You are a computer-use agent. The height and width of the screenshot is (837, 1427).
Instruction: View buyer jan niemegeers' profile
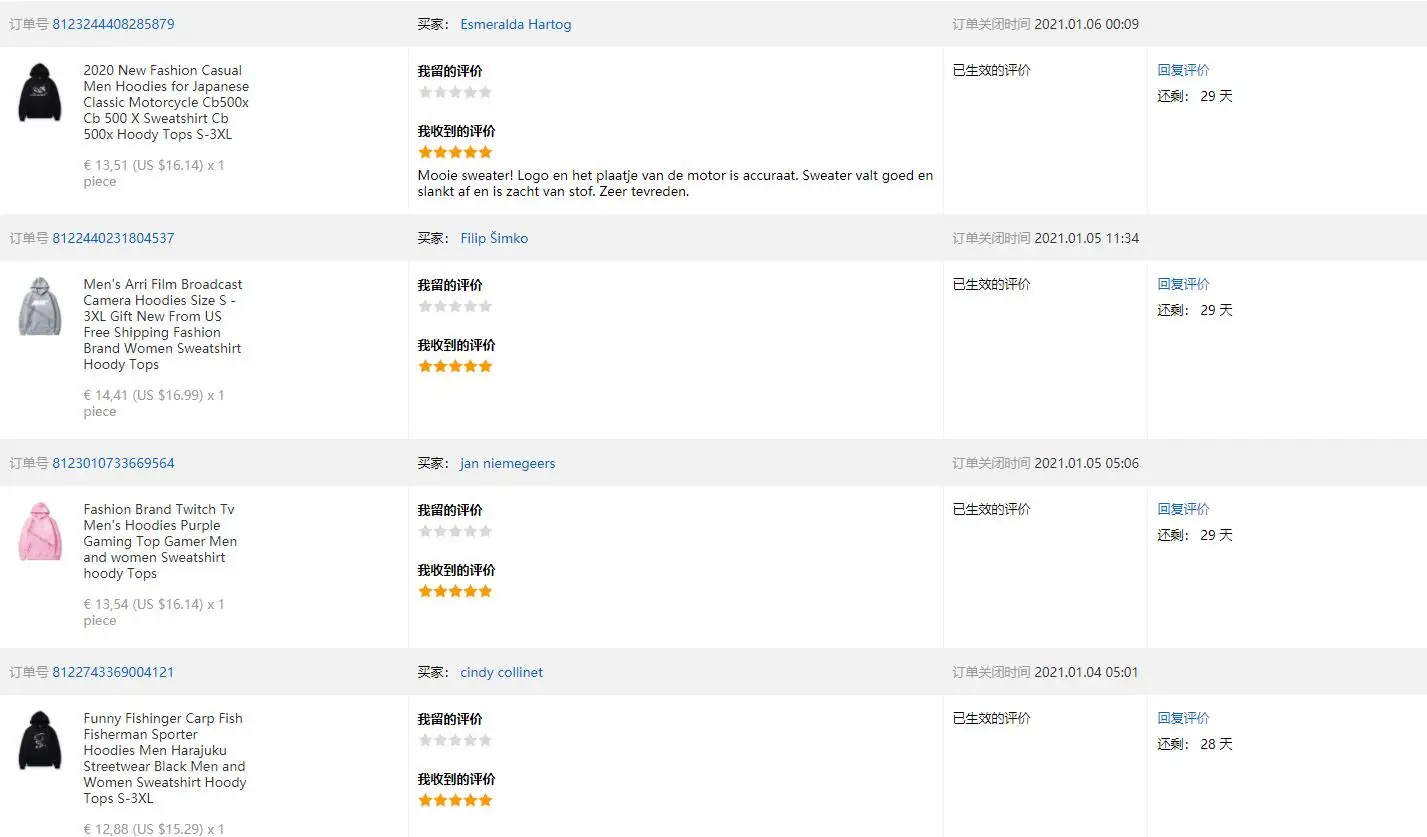(x=507, y=463)
